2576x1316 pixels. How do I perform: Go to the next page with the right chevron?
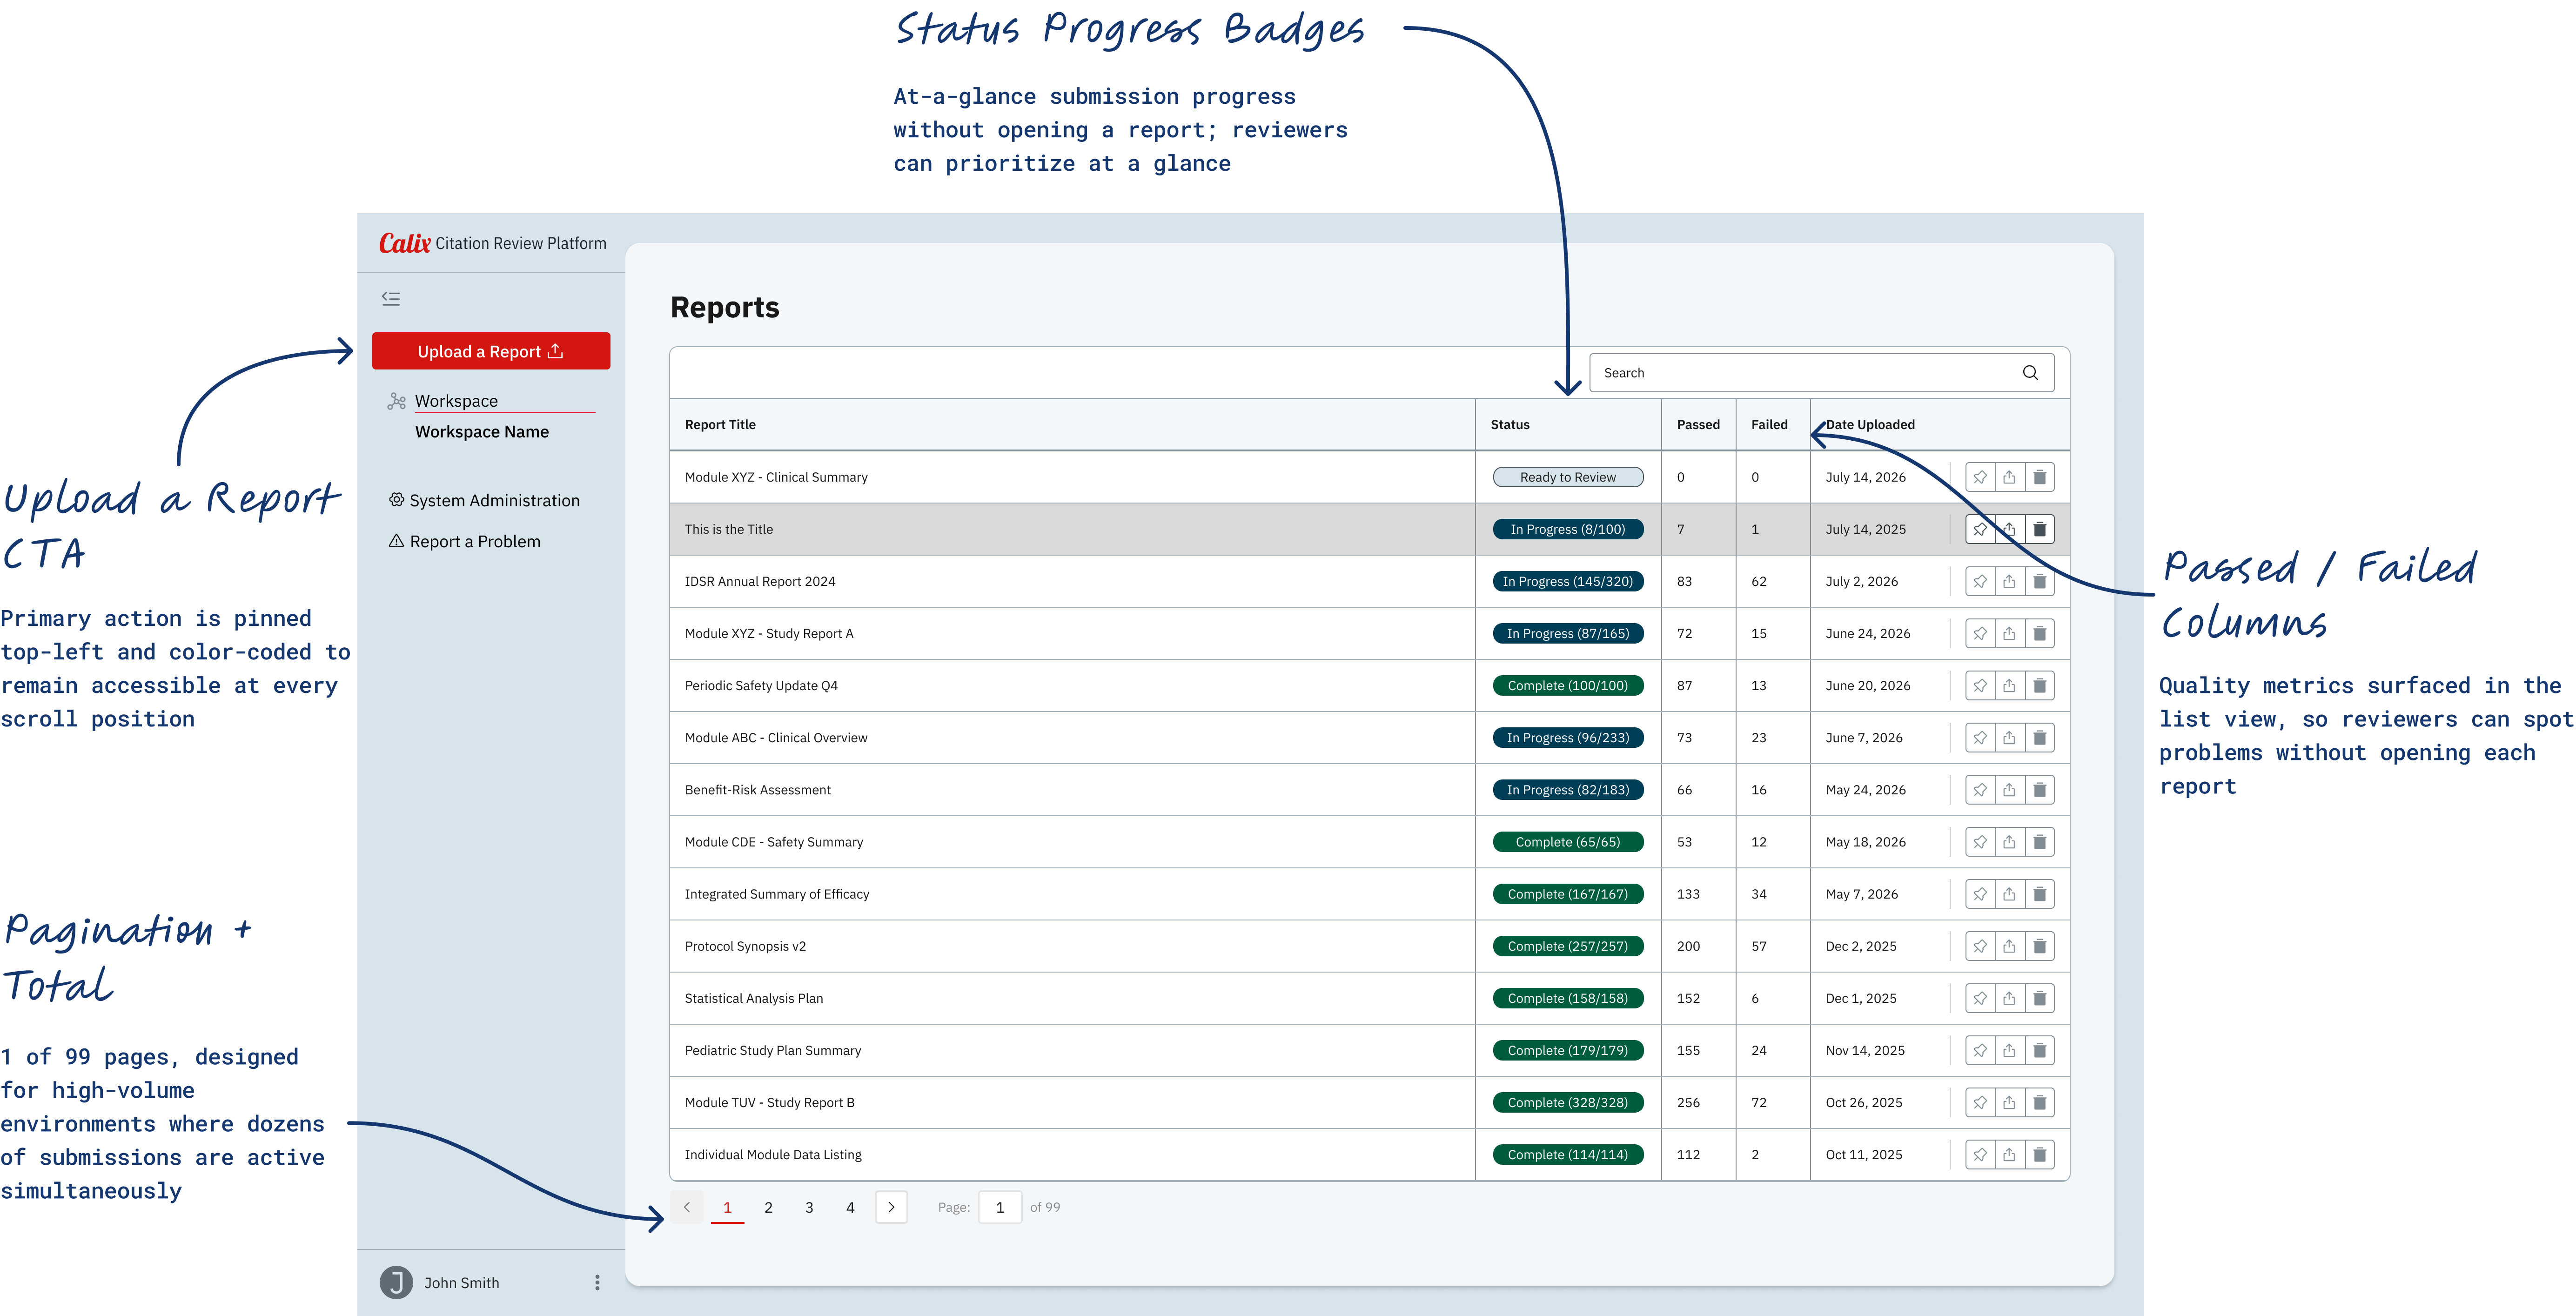[x=891, y=1207]
